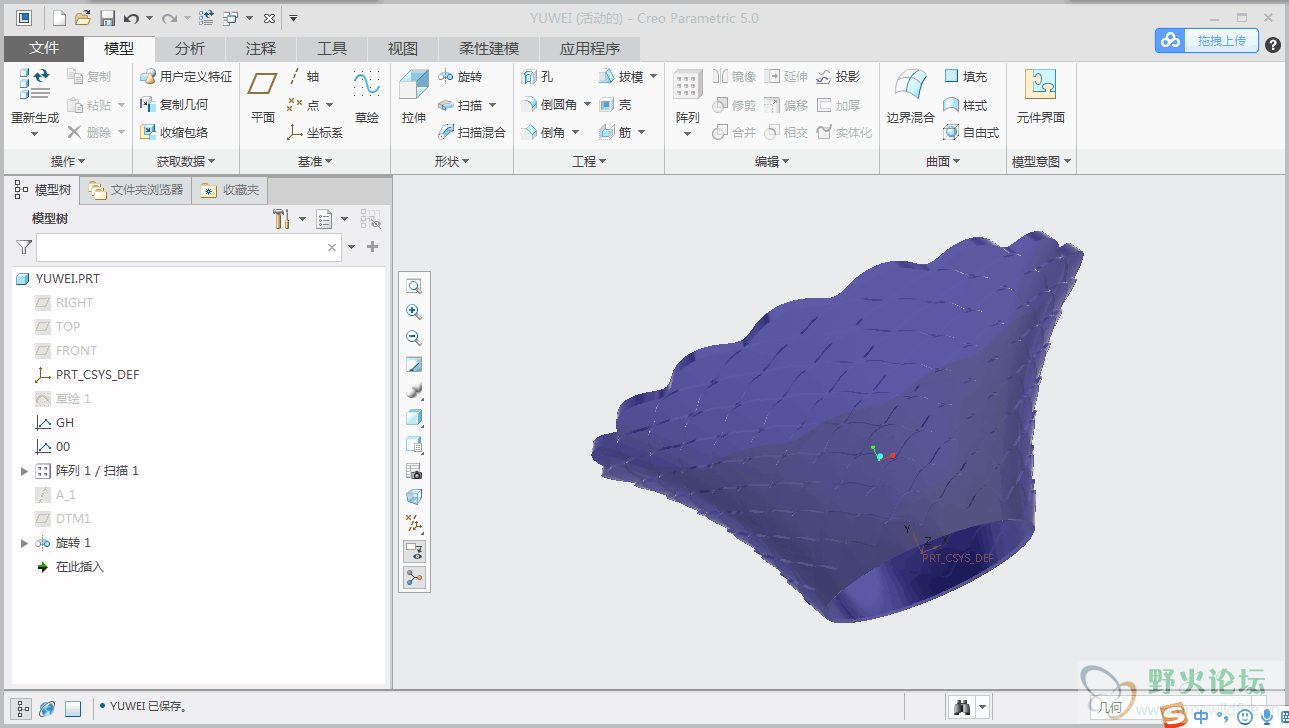Toggle annotation display in graphics toolbar
This screenshot has height=728, width=1289.
[414, 550]
